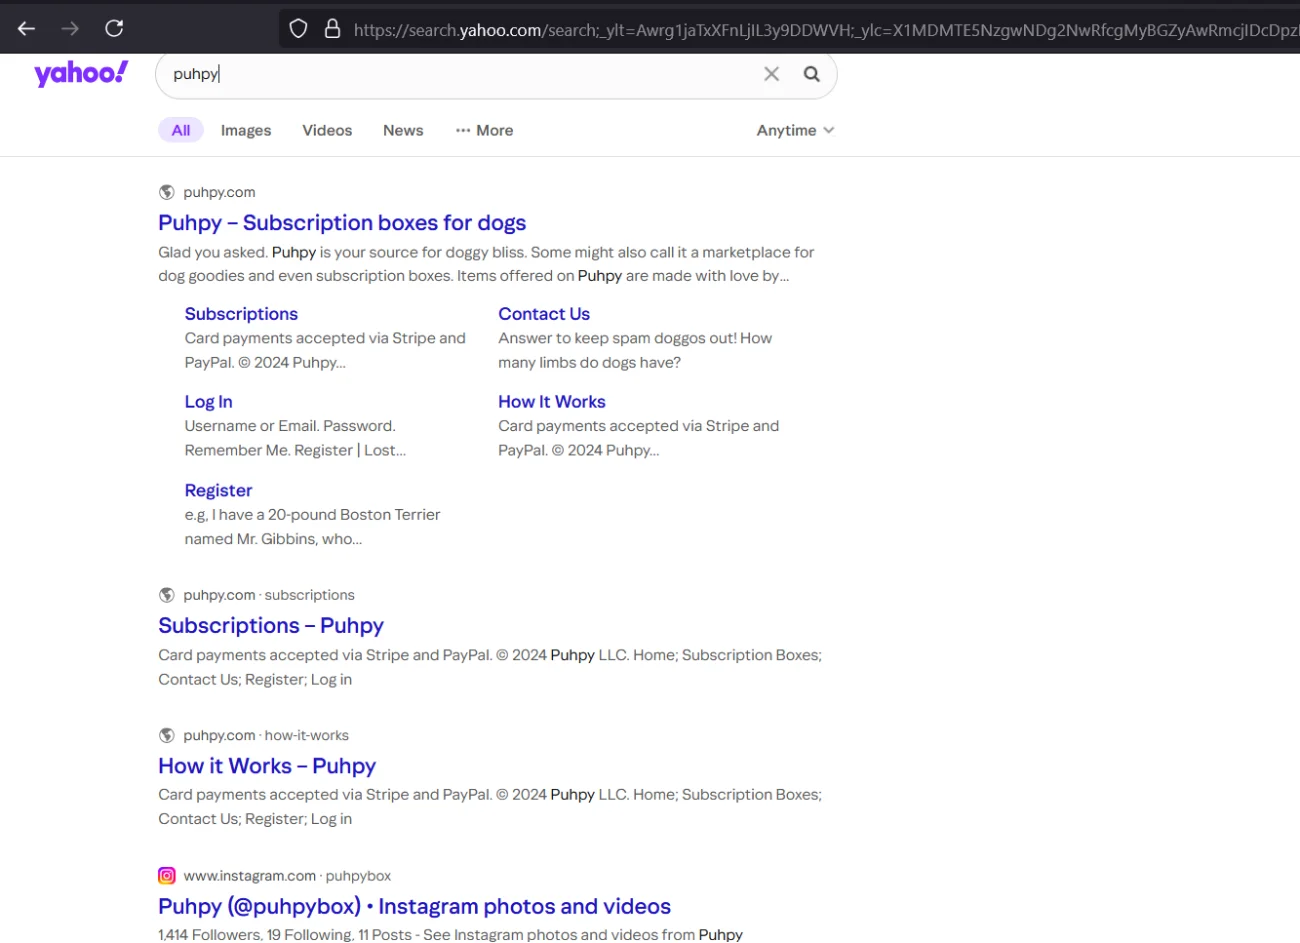Open the Log In sitelink

point(208,402)
